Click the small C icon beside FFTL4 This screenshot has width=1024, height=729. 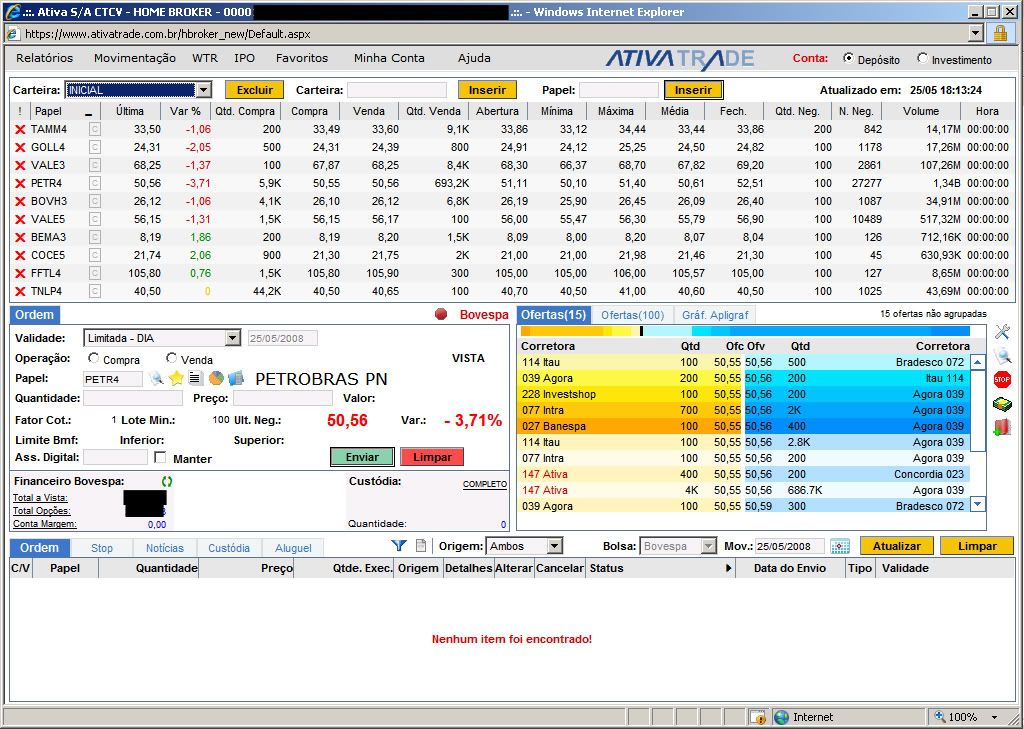95,273
